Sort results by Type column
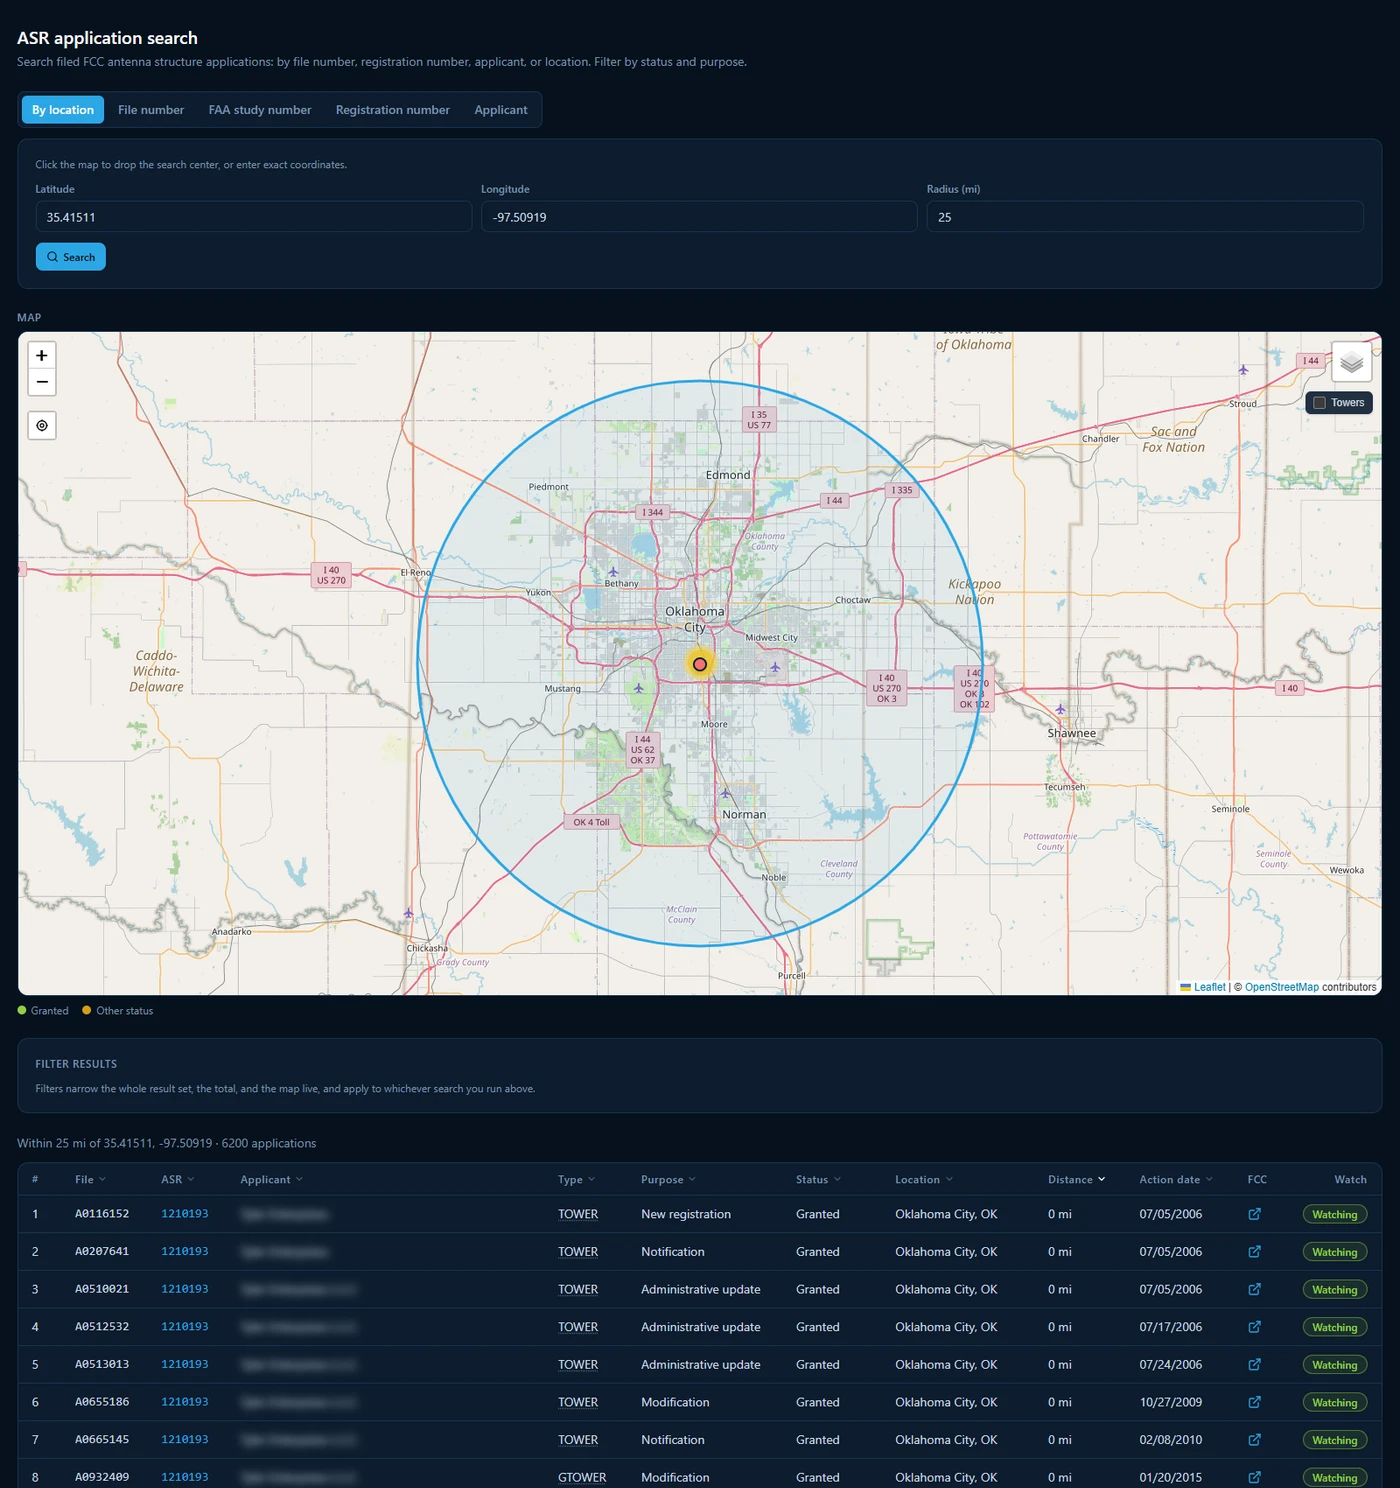The width and height of the screenshot is (1400, 1488). tap(576, 1180)
